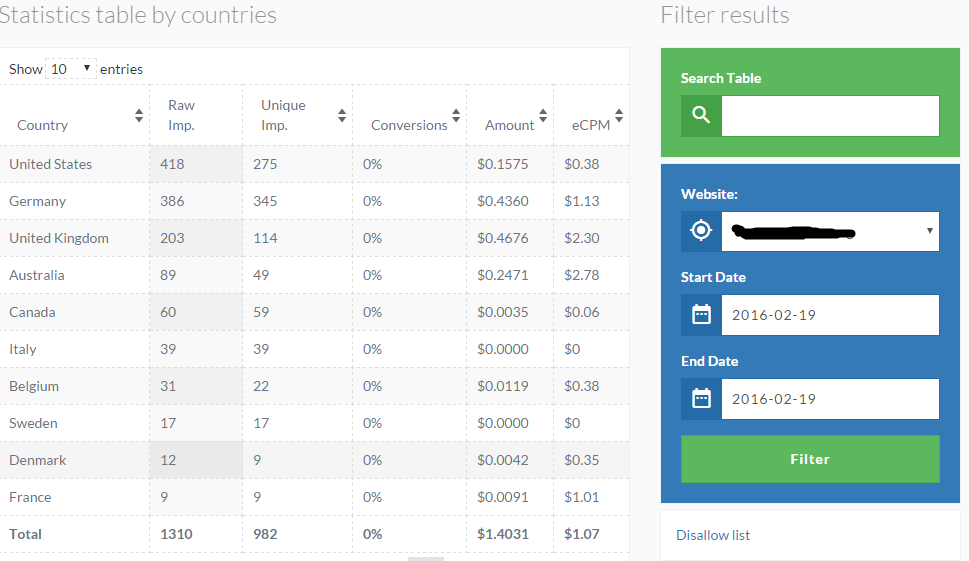Sort by Raw Imp. column arrows
Screen dimensions: 969x561
229,116
